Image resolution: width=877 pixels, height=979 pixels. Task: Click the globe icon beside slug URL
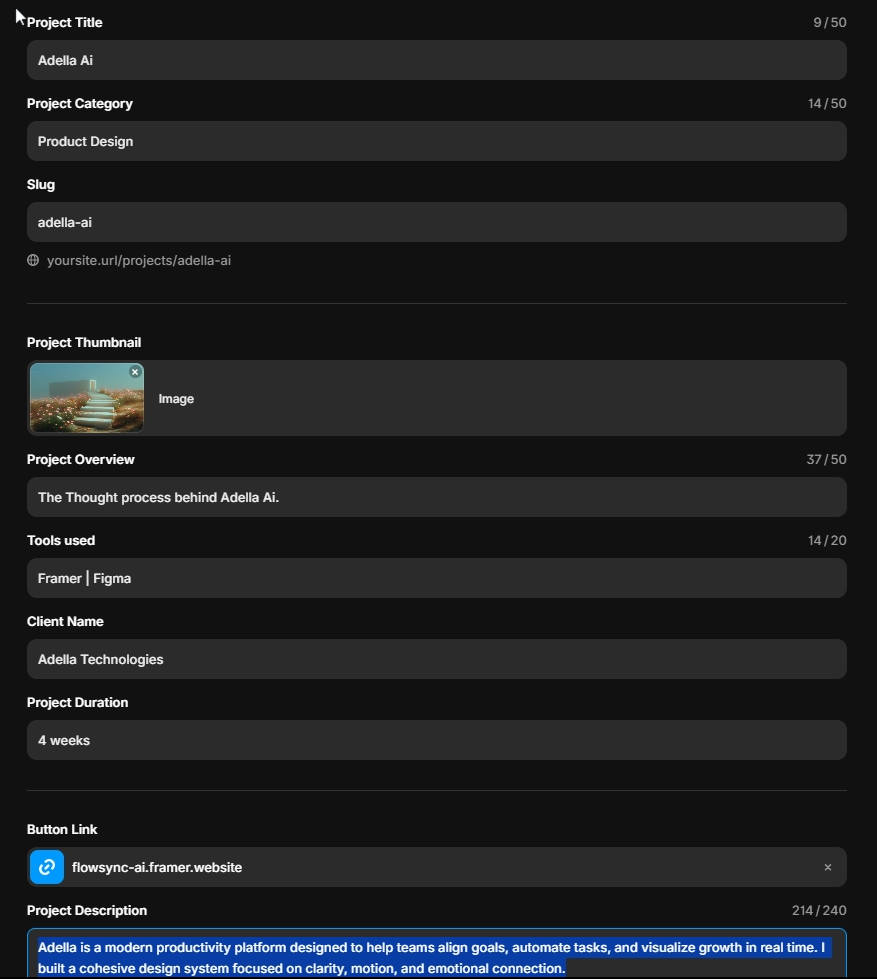coord(33,261)
